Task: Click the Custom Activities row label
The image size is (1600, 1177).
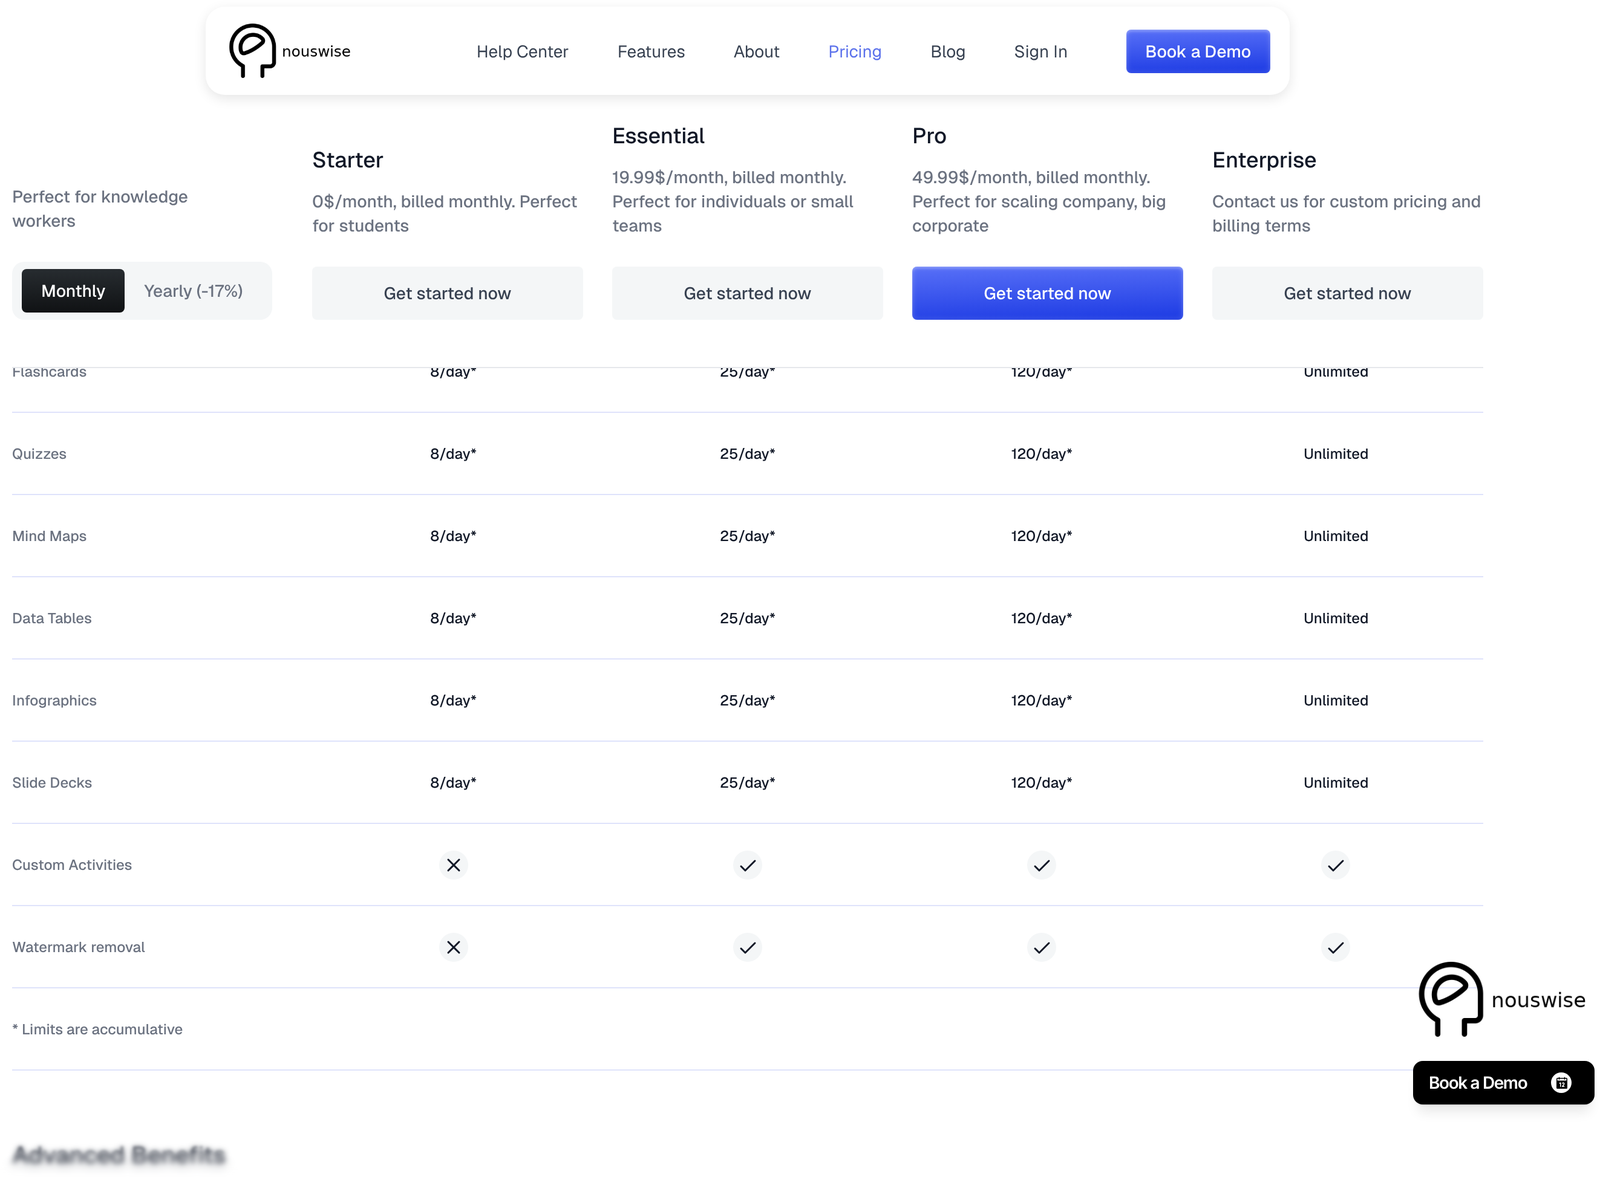Action: pos(72,865)
